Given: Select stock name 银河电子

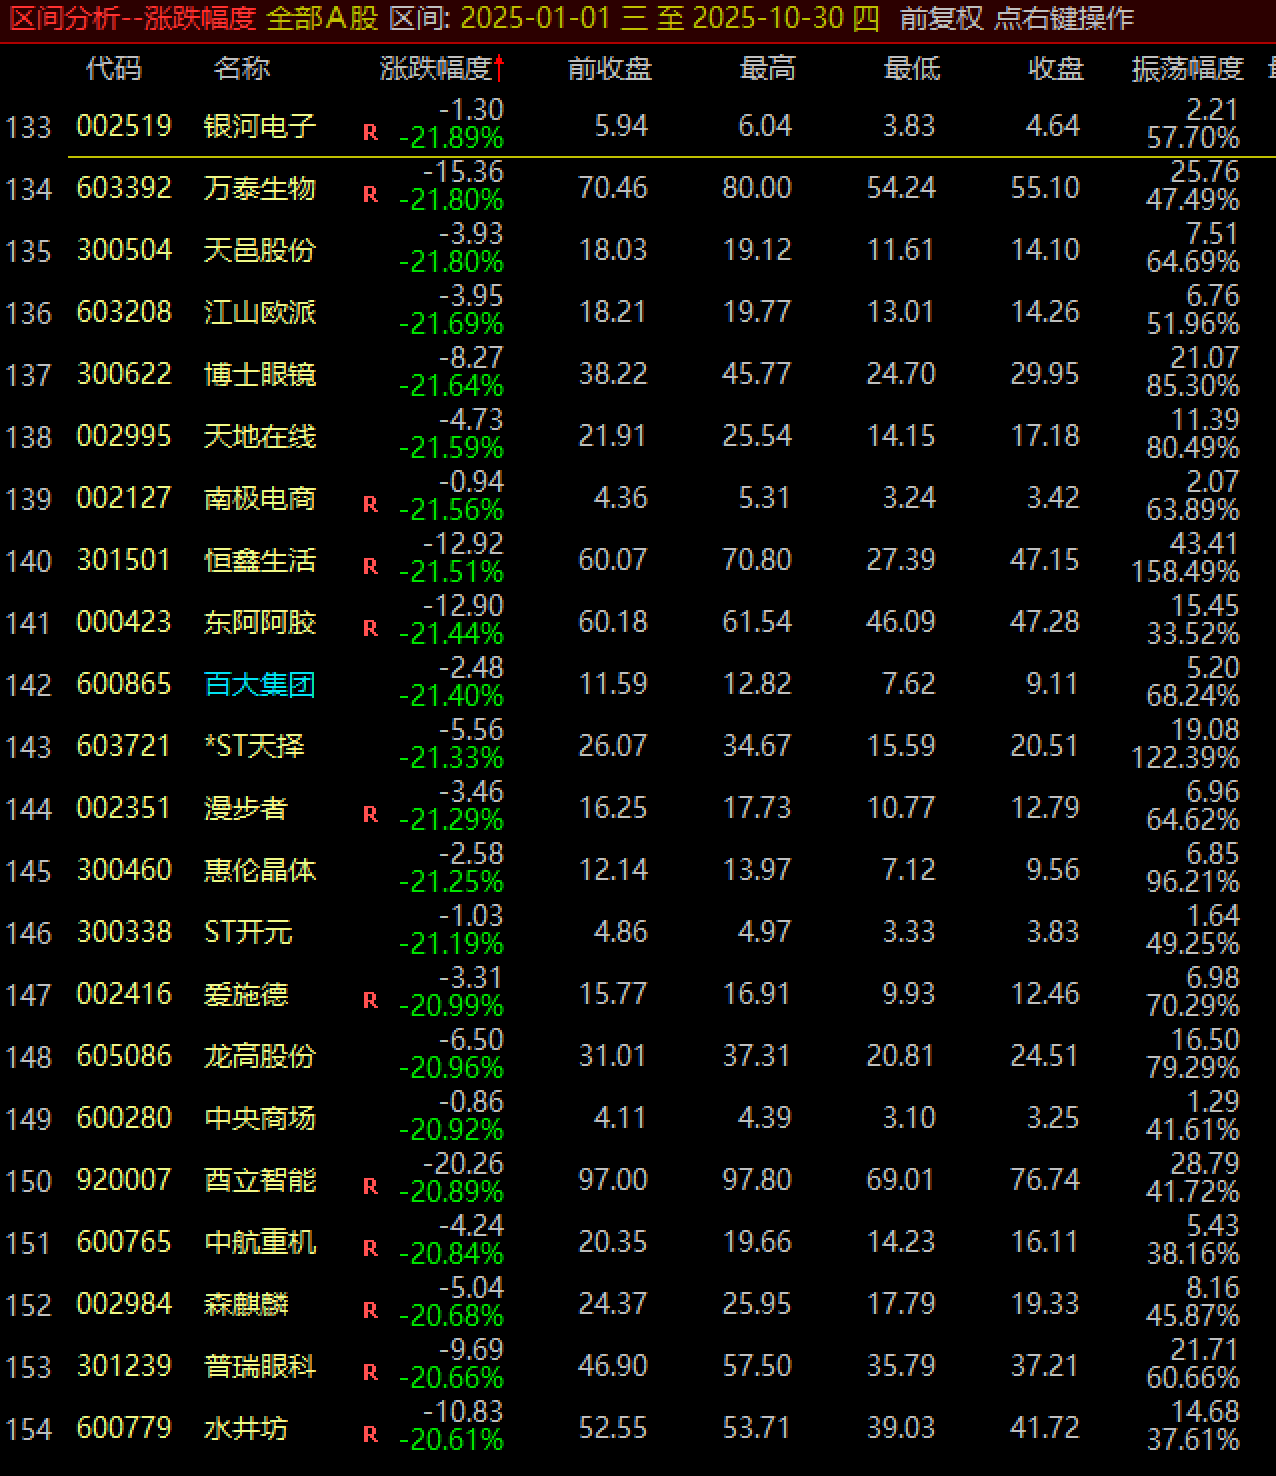Looking at the screenshot, I should pyautogui.click(x=260, y=126).
